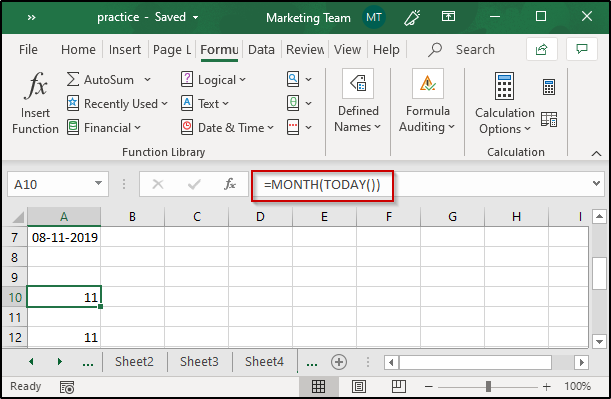Open Date & Time functions menu

[228, 128]
